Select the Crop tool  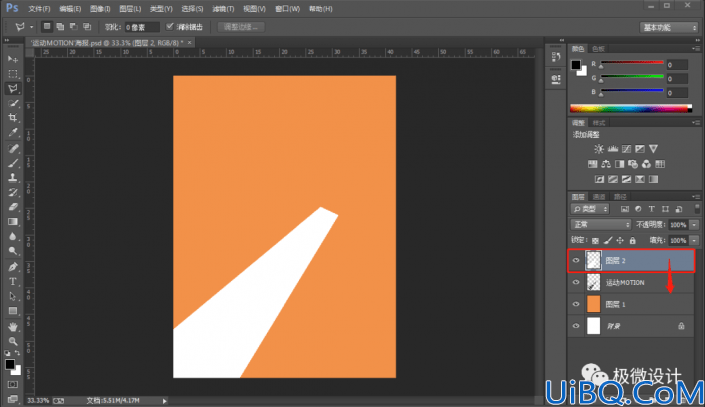pos(13,118)
